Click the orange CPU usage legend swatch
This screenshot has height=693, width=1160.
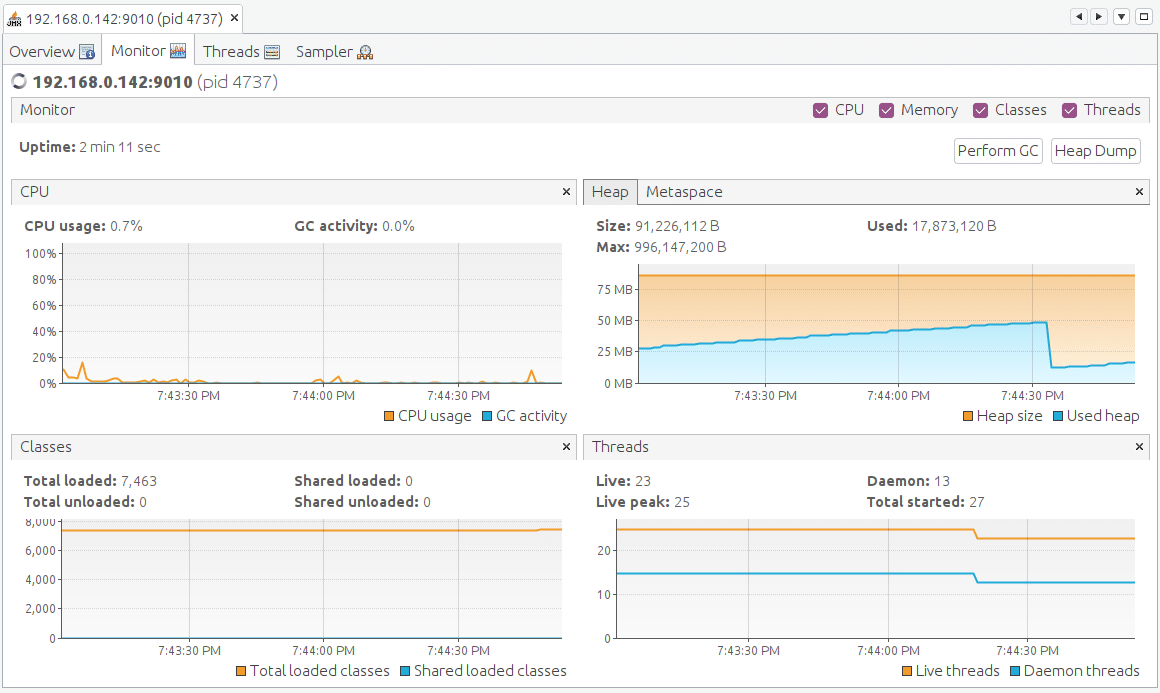389,416
